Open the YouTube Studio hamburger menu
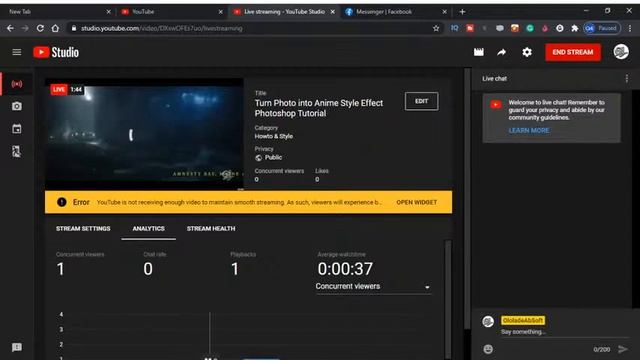The width and height of the screenshot is (640, 360). click(x=17, y=52)
